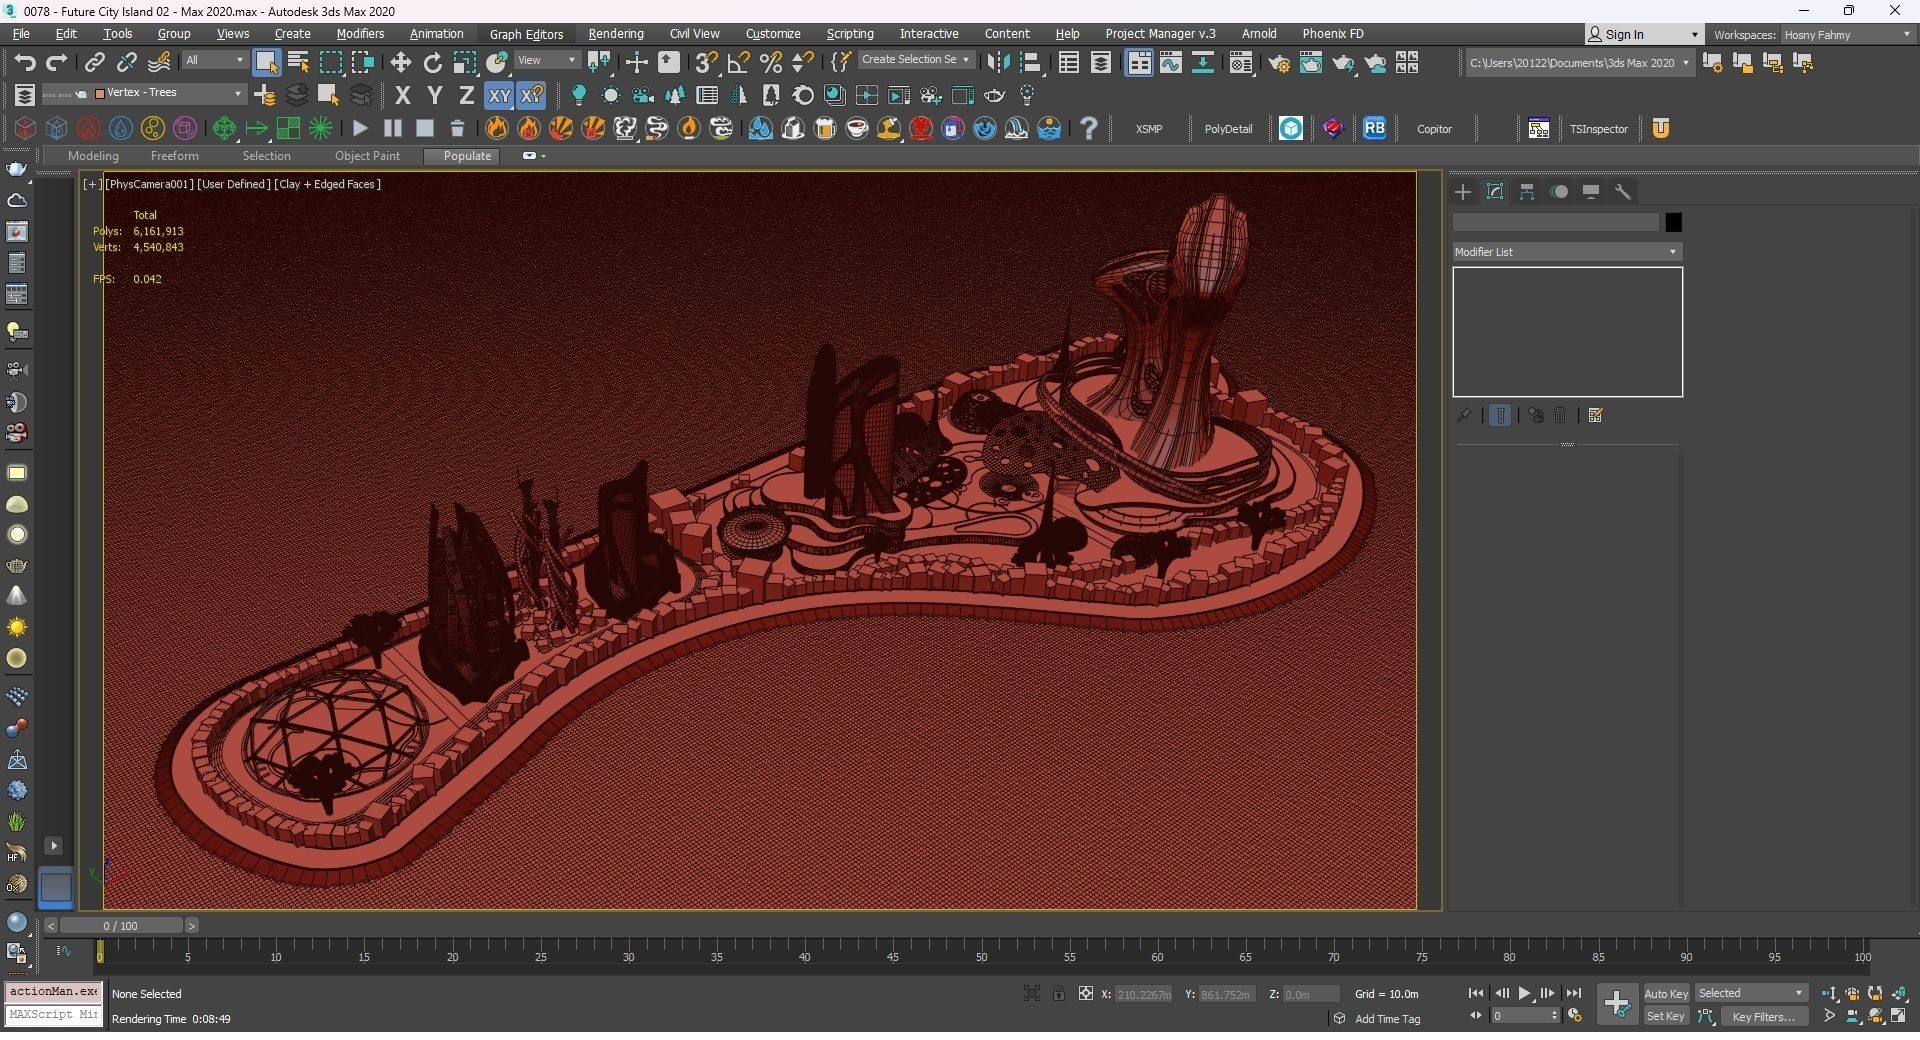Click the PolyDetail button

click(1228, 129)
